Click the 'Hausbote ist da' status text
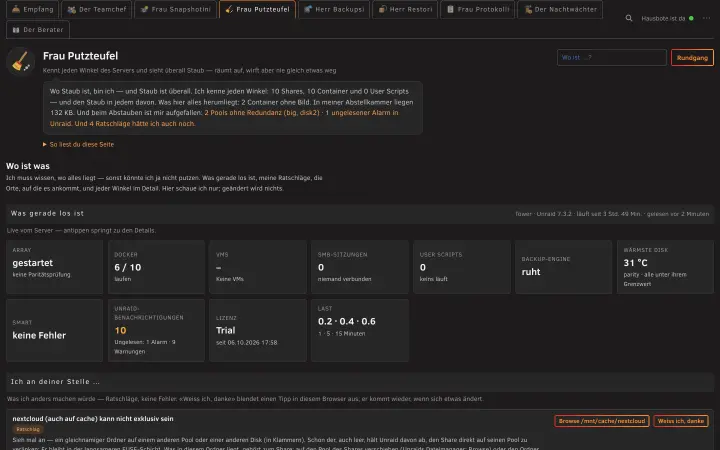This screenshot has width=720, height=450. coord(663,18)
